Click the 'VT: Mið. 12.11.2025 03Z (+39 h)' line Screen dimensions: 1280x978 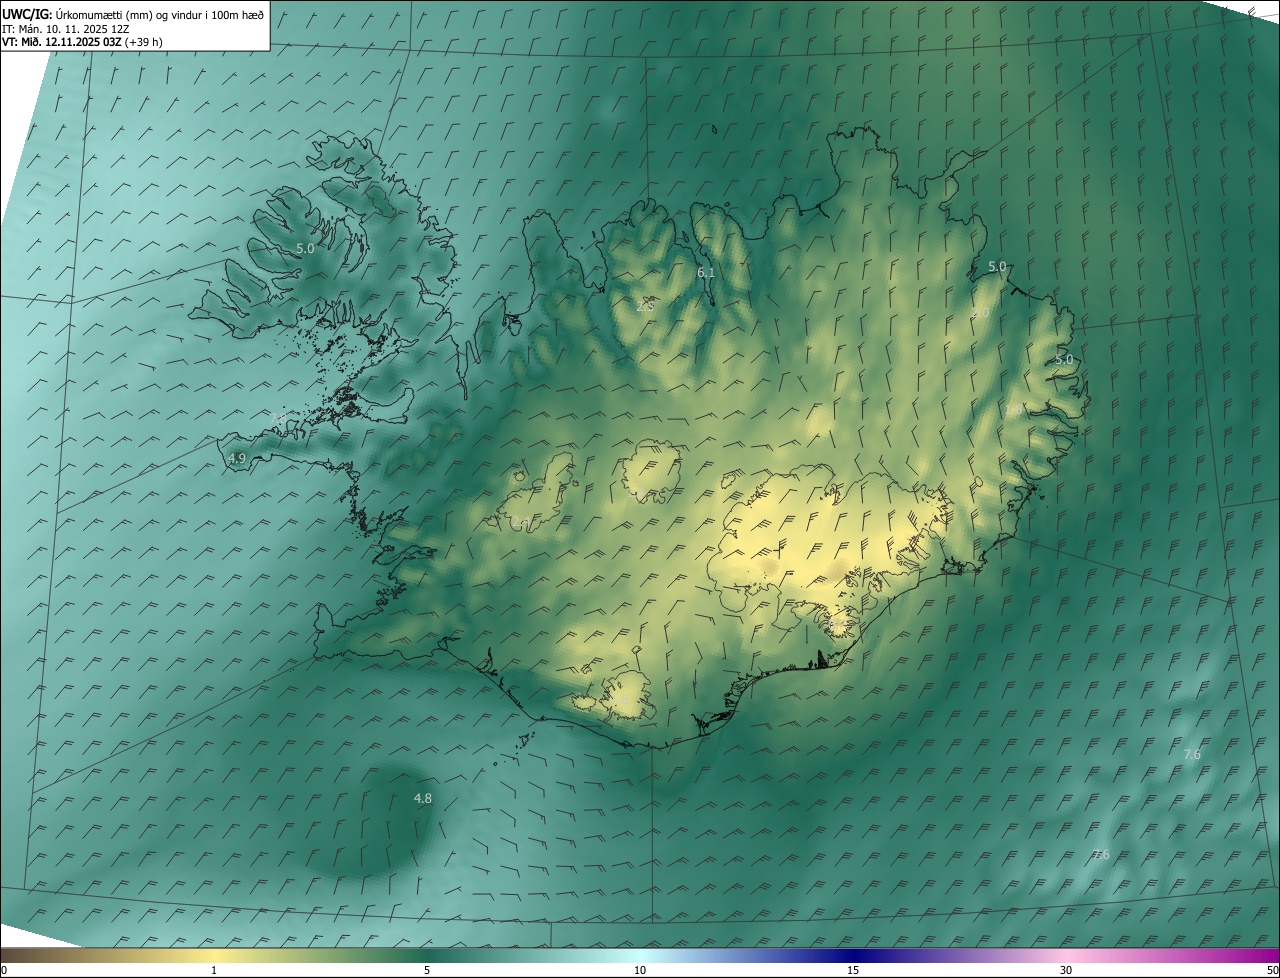[x=82, y=42]
